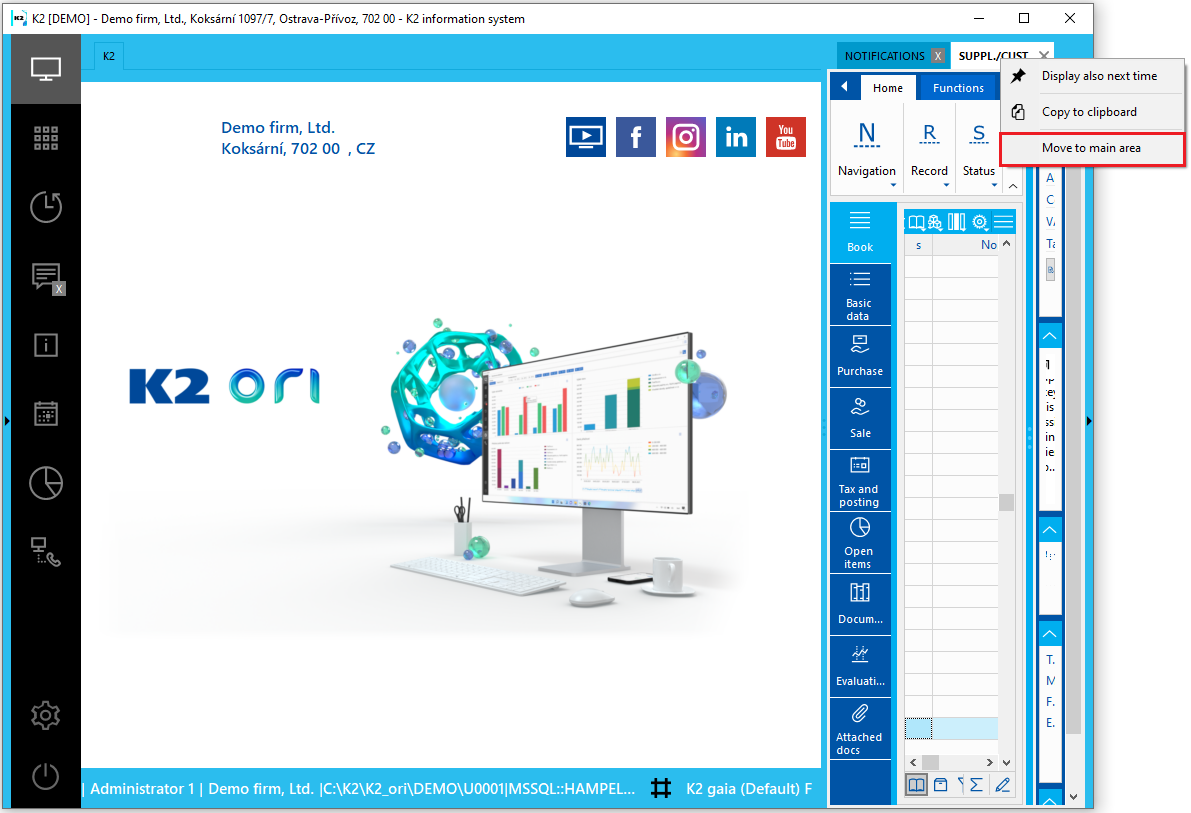
Task: Open the desktop monitor icon in left sidebar
Action: (x=46, y=69)
